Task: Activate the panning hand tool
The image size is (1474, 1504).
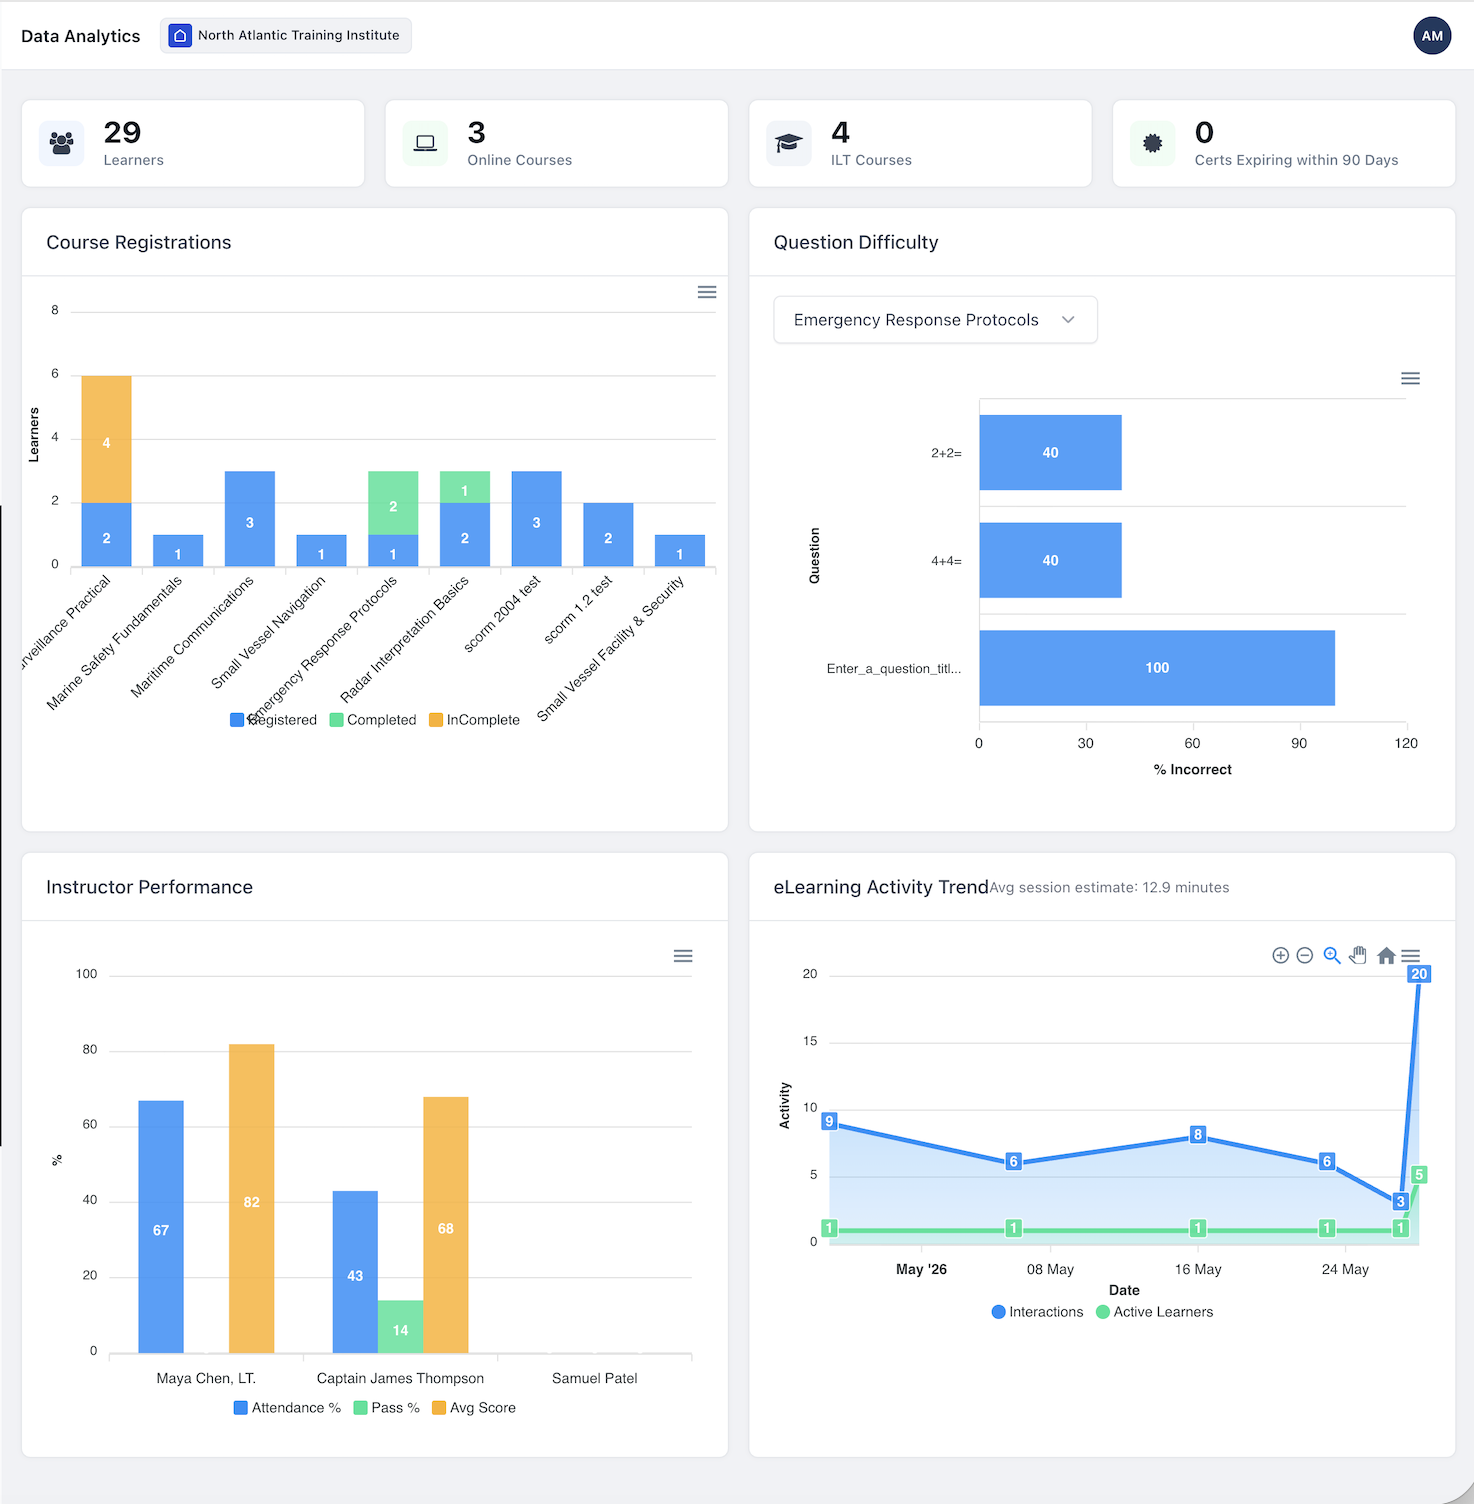Action: click(x=1358, y=955)
